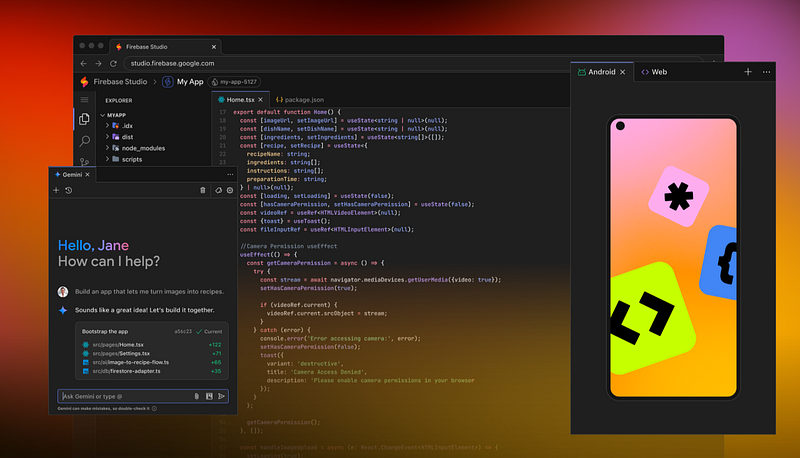Start a new Gemini chat with the plus icon

click(x=56, y=190)
